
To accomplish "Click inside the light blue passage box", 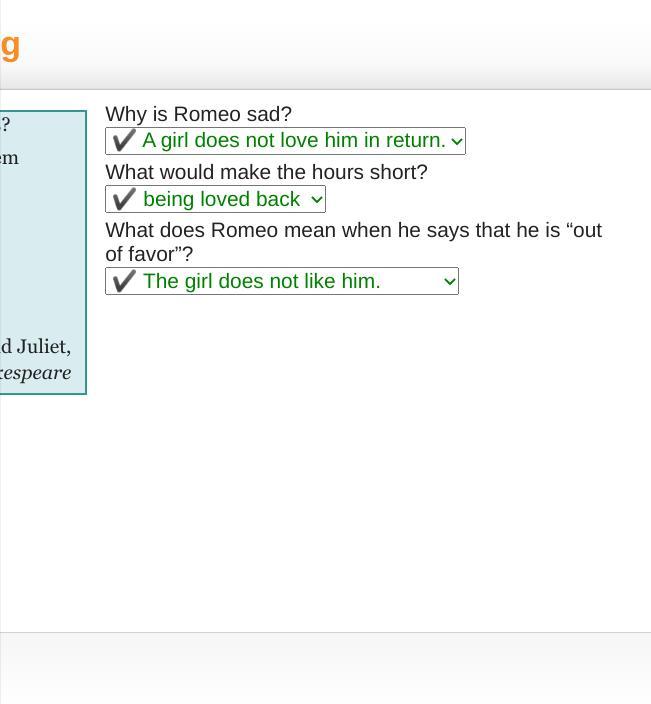I will 43,252.
